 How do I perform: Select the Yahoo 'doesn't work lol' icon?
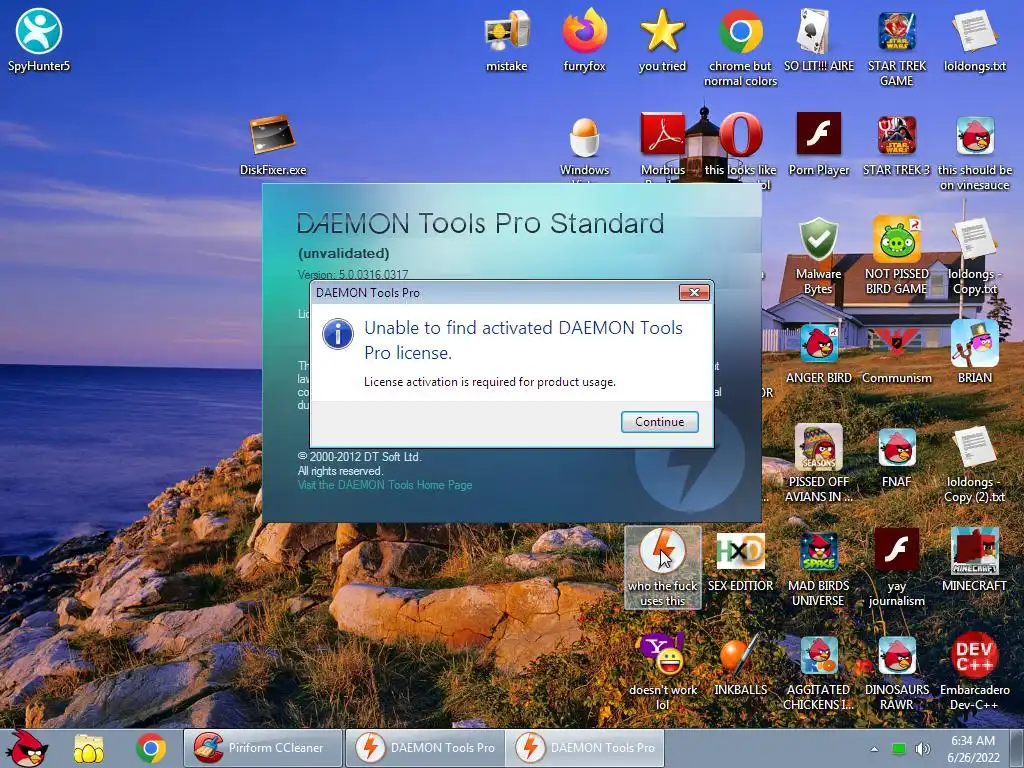663,671
